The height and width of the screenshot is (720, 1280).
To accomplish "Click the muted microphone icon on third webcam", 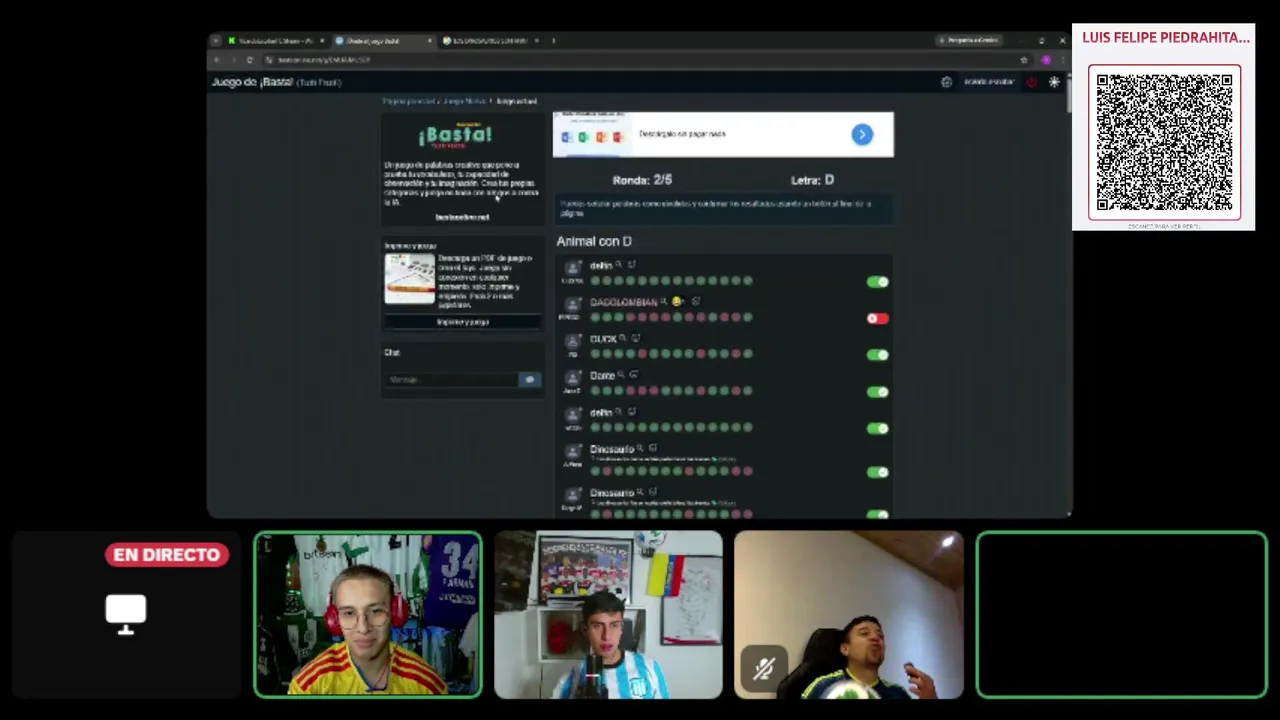I will [x=763, y=668].
